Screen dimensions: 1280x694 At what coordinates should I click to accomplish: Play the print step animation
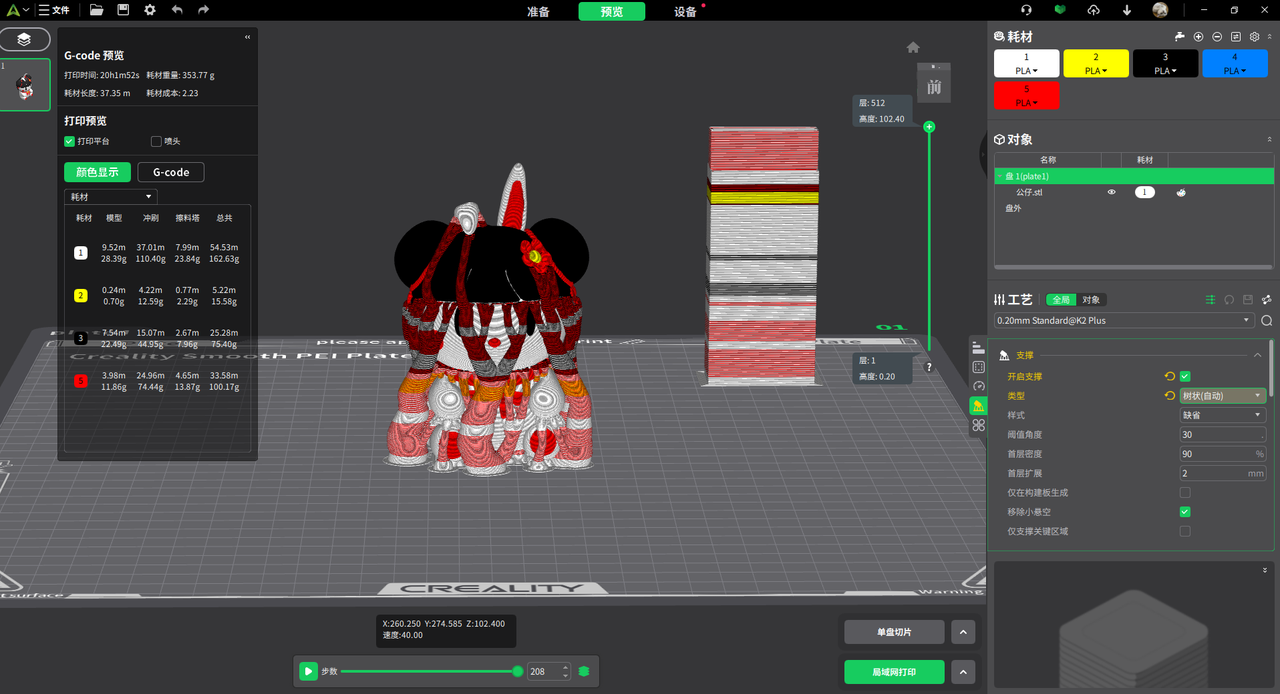pyautogui.click(x=309, y=672)
